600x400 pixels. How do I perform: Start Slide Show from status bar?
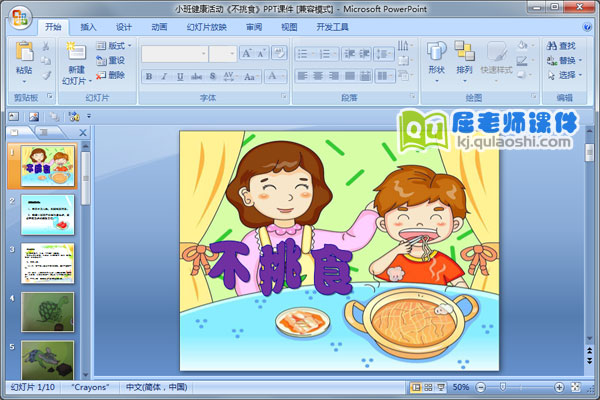[x=441, y=387]
